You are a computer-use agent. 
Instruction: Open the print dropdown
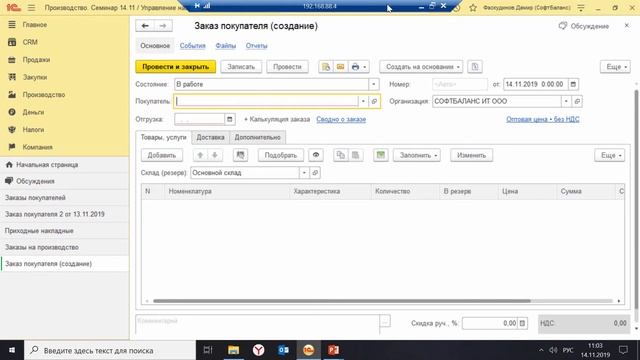pos(359,67)
